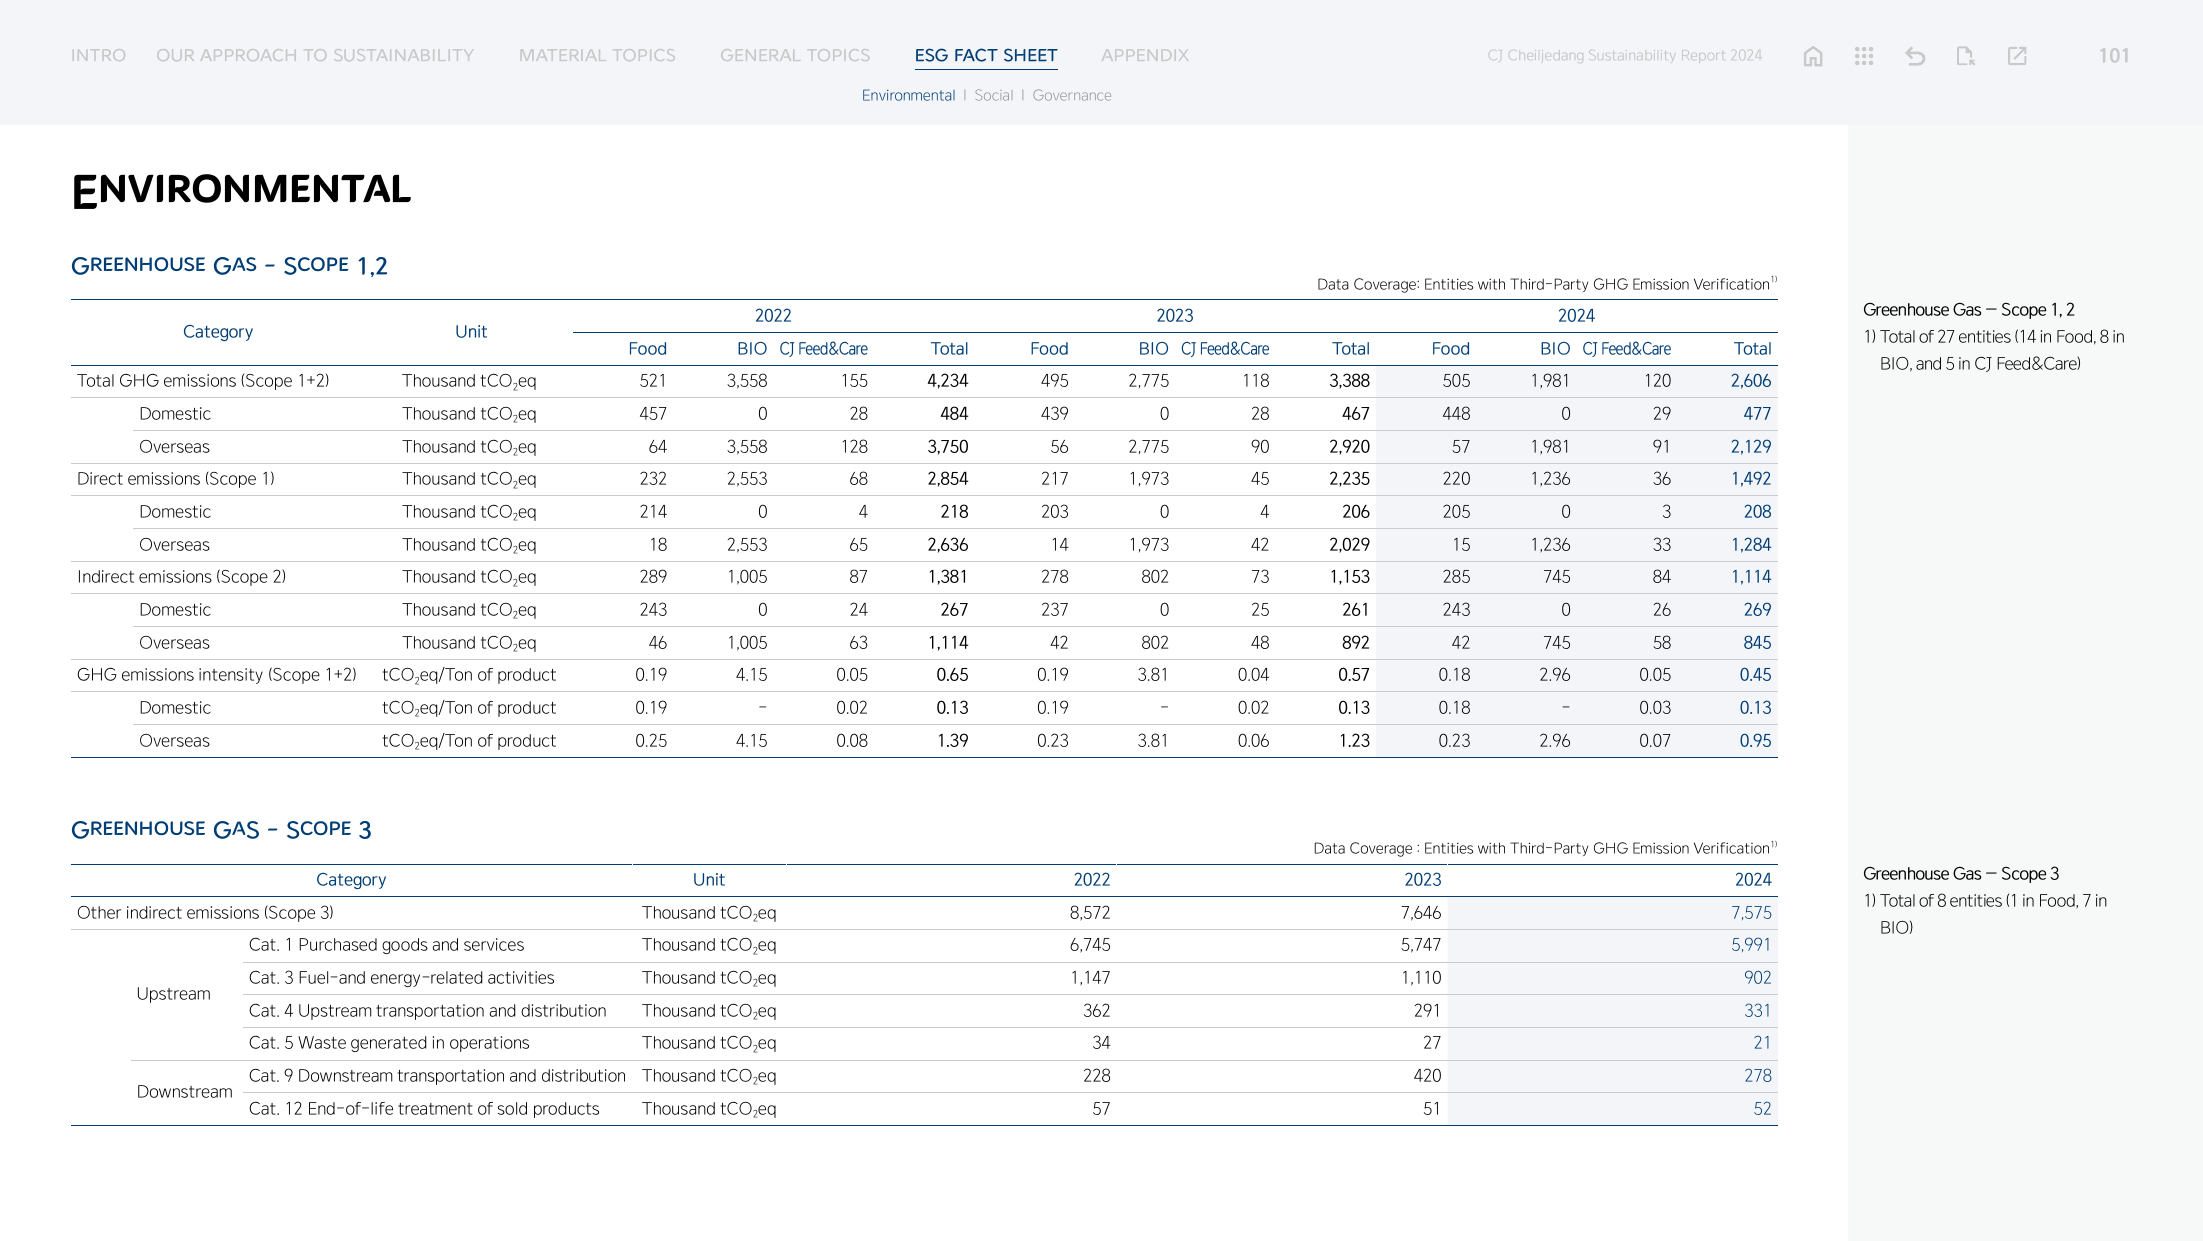Click Cat. 9 Downstream transportation and distribution
The image size is (2203, 1241).
click(437, 1076)
